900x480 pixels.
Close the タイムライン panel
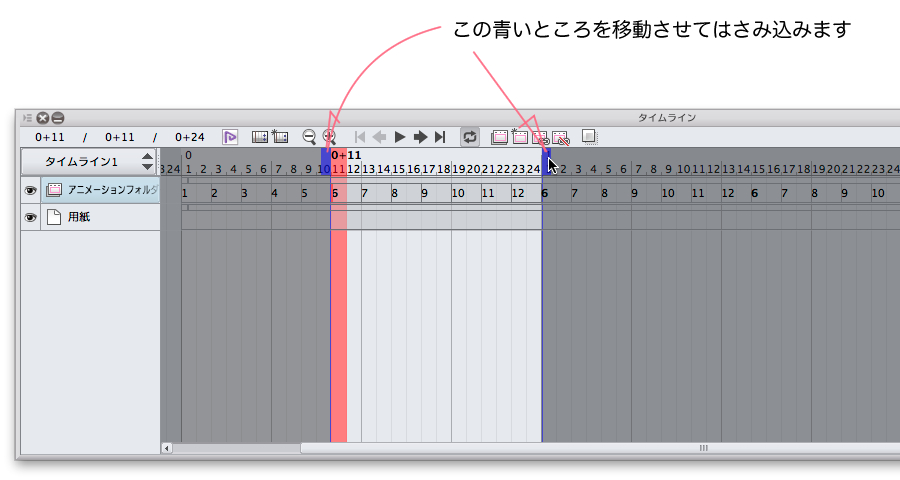42,118
